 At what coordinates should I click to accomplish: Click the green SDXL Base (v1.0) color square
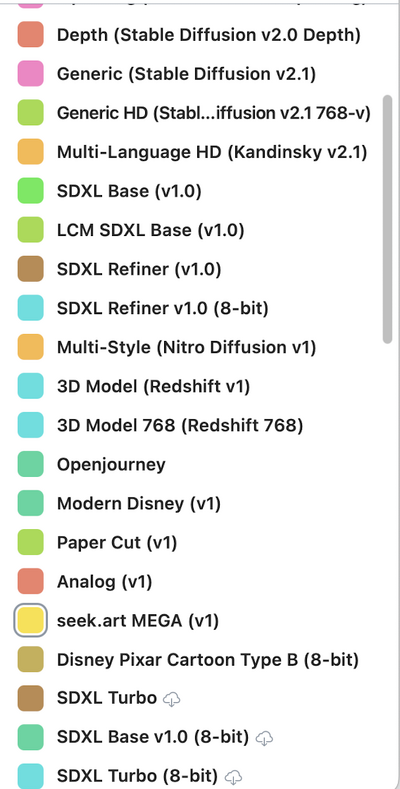[31, 191]
